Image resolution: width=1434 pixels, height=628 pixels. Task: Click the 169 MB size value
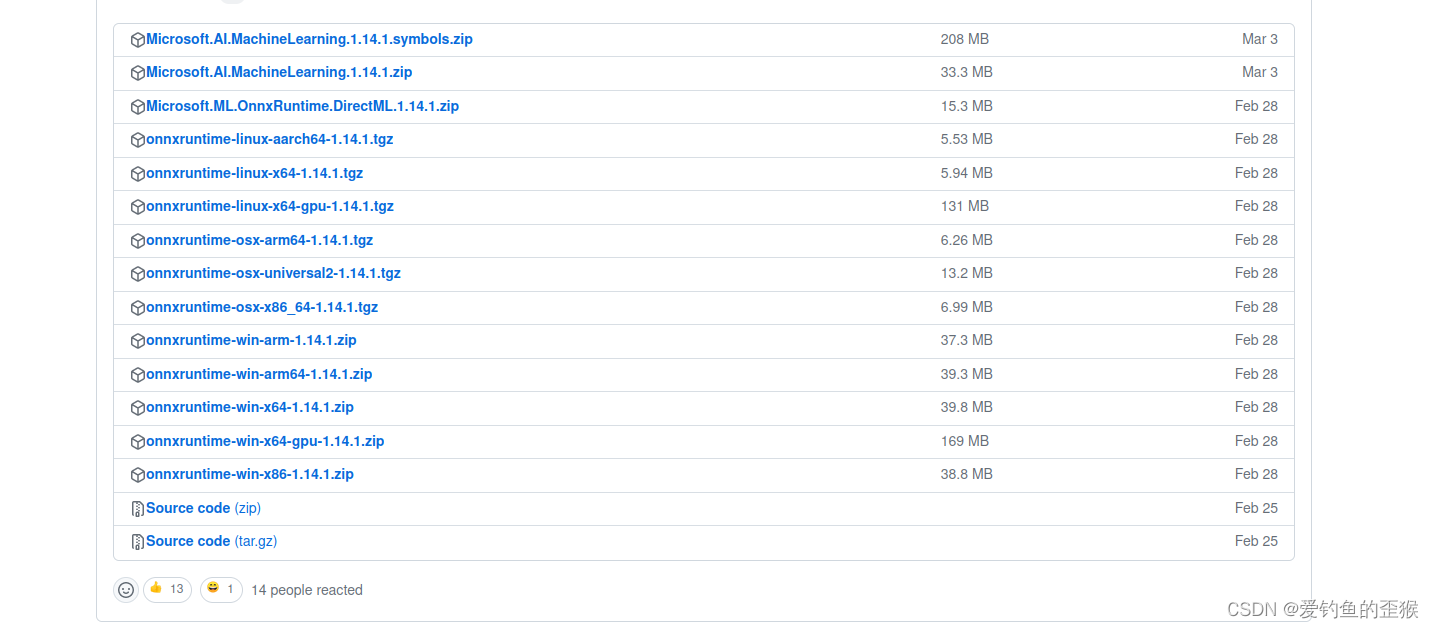point(965,441)
